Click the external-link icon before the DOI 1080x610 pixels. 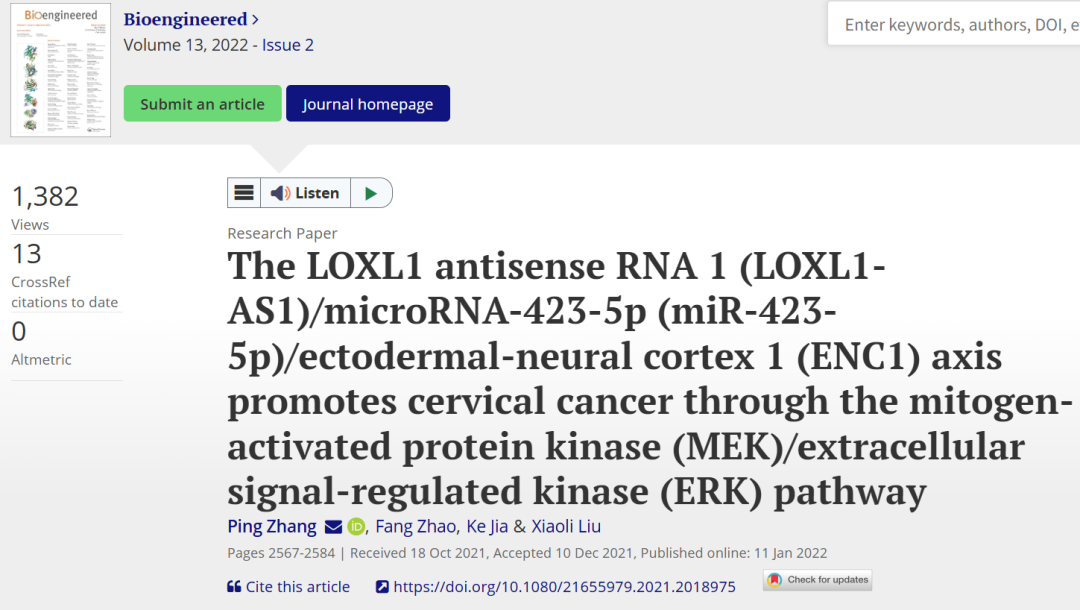pos(382,587)
